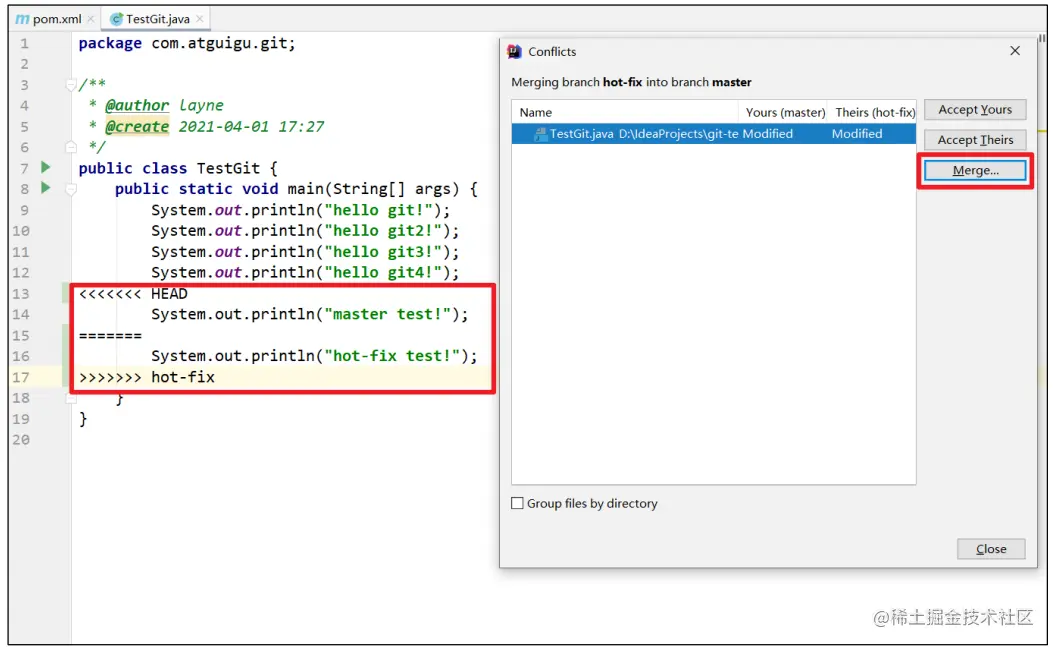This screenshot has height=647, width=1053.
Task: Click the >>>>>>> hot-fix marker line
Action: (x=146, y=377)
